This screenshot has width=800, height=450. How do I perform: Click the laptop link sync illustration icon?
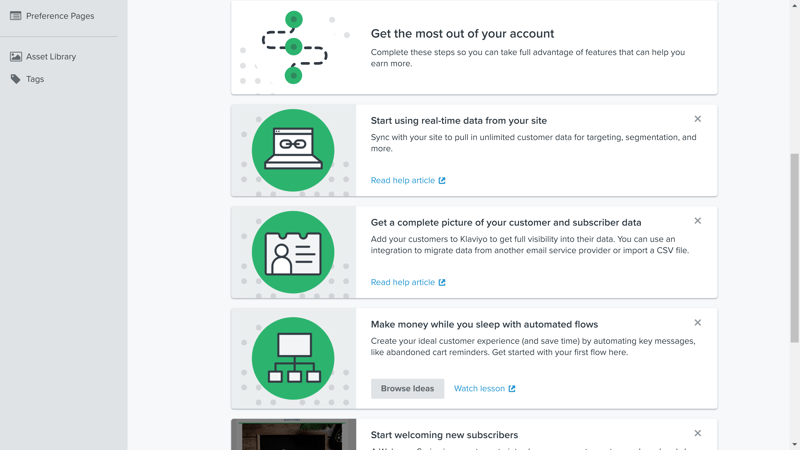(293, 151)
